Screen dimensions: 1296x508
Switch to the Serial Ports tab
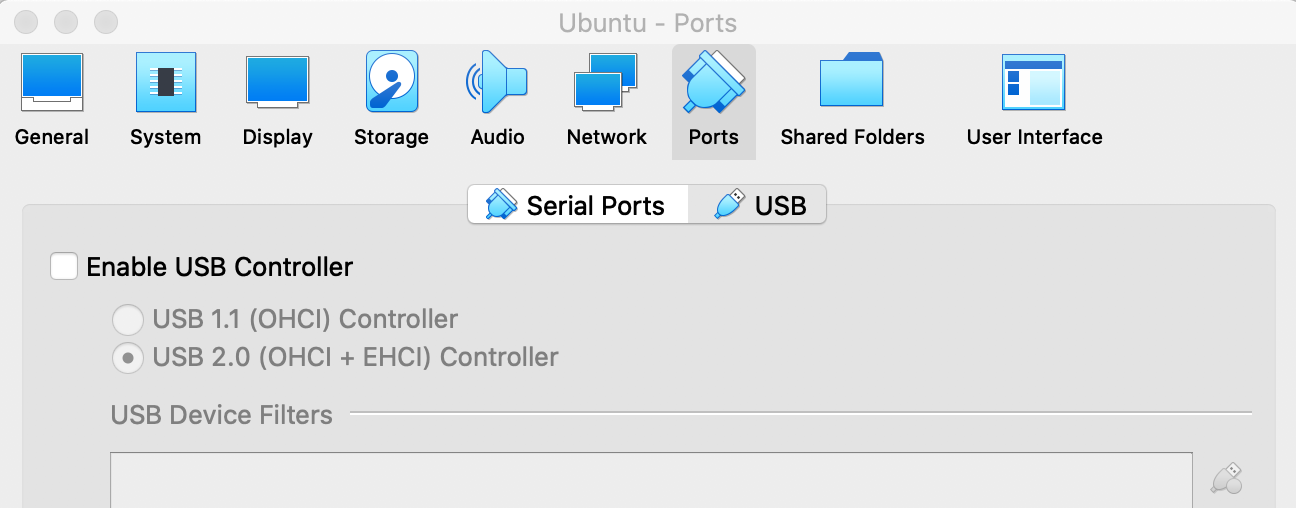[577, 205]
